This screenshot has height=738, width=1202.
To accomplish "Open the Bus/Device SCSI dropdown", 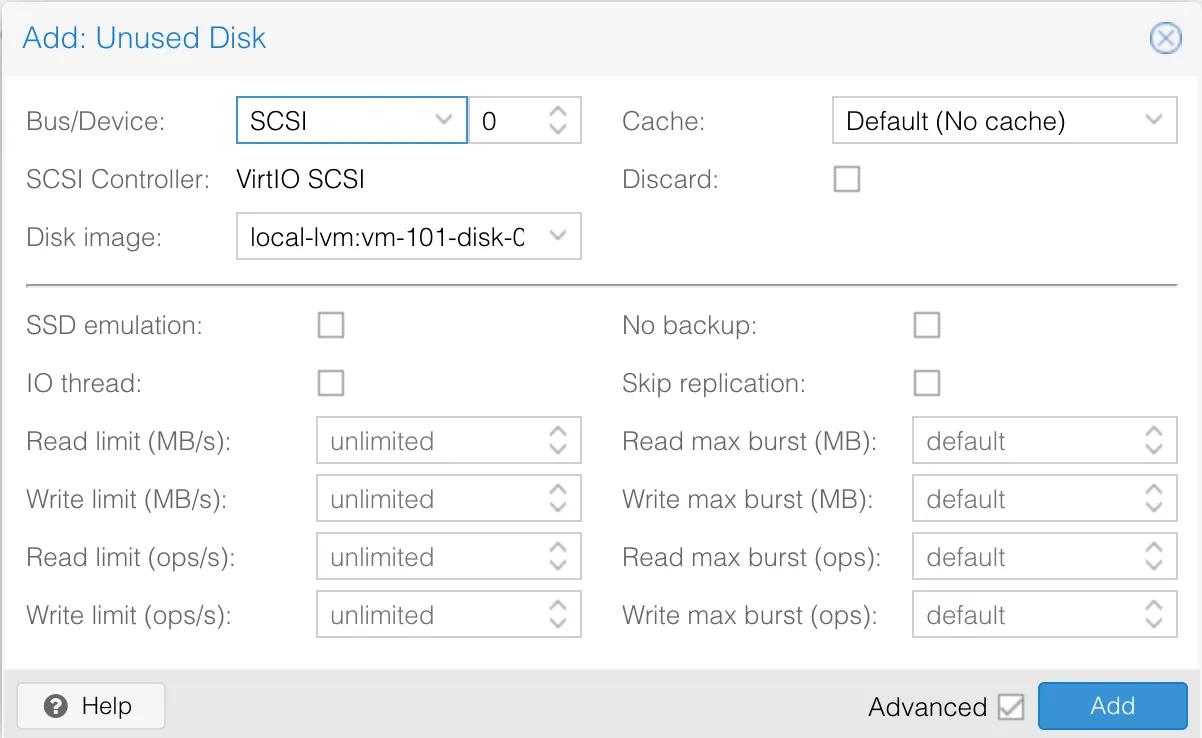I will pos(444,121).
